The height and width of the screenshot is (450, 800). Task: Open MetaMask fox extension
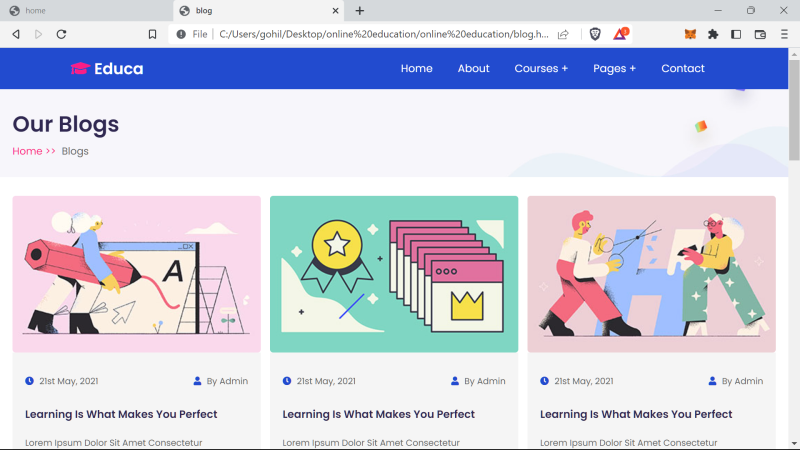point(690,34)
